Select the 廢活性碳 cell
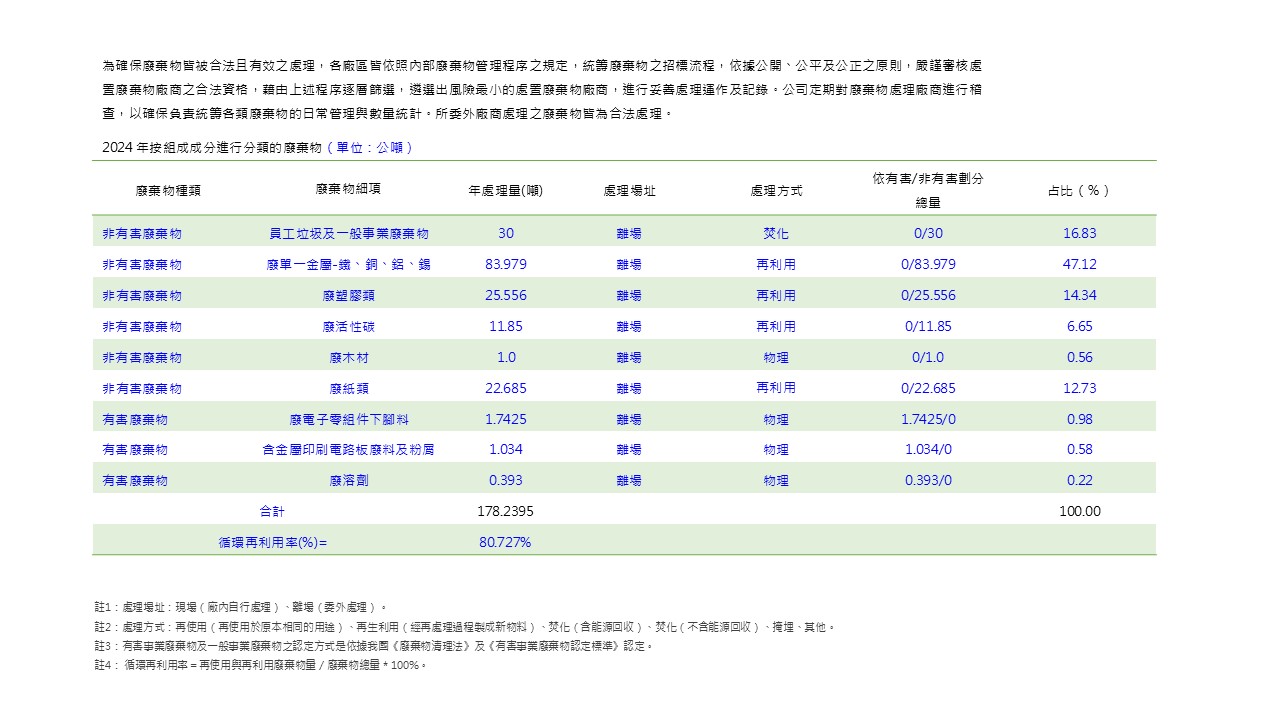This screenshot has height=720, width=1280. click(x=348, y=327)
